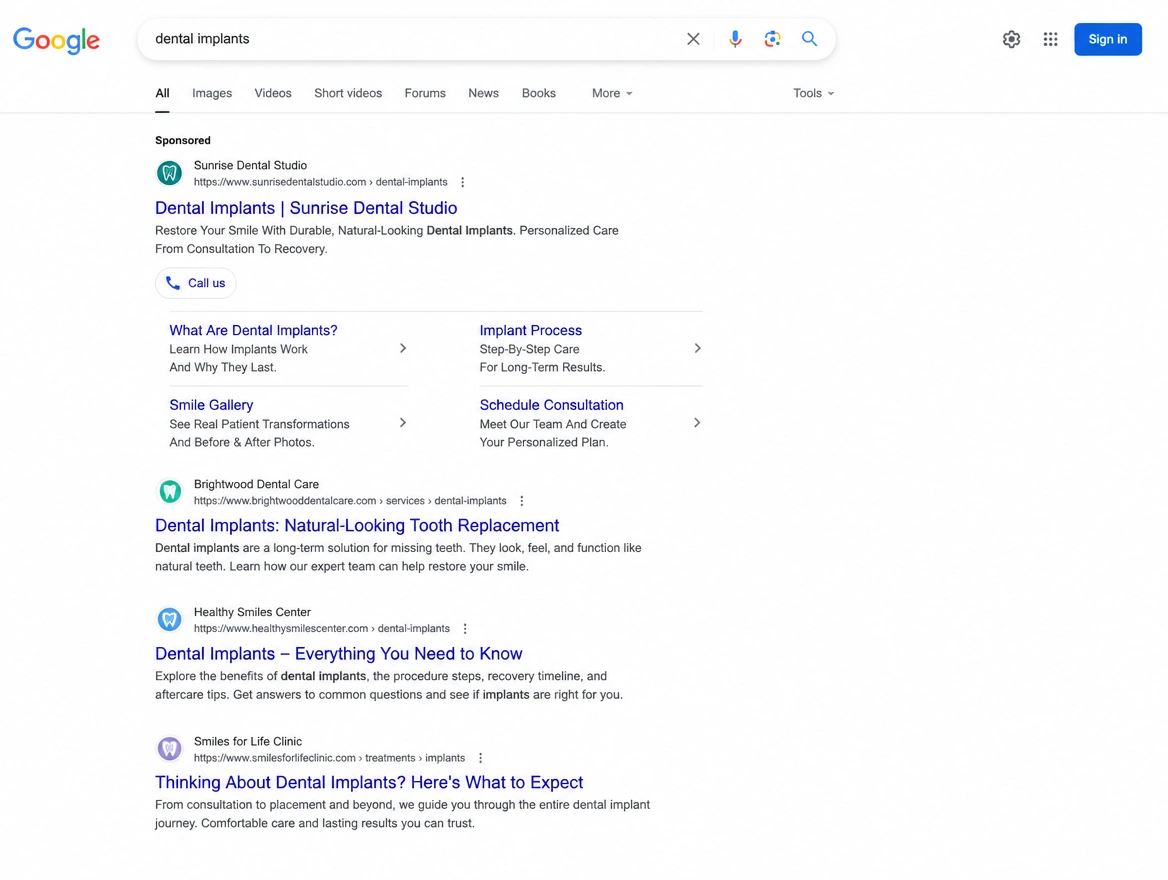Click chevron next to Implant Process
Screen dimensions: 1168x880
coord(697,348)
